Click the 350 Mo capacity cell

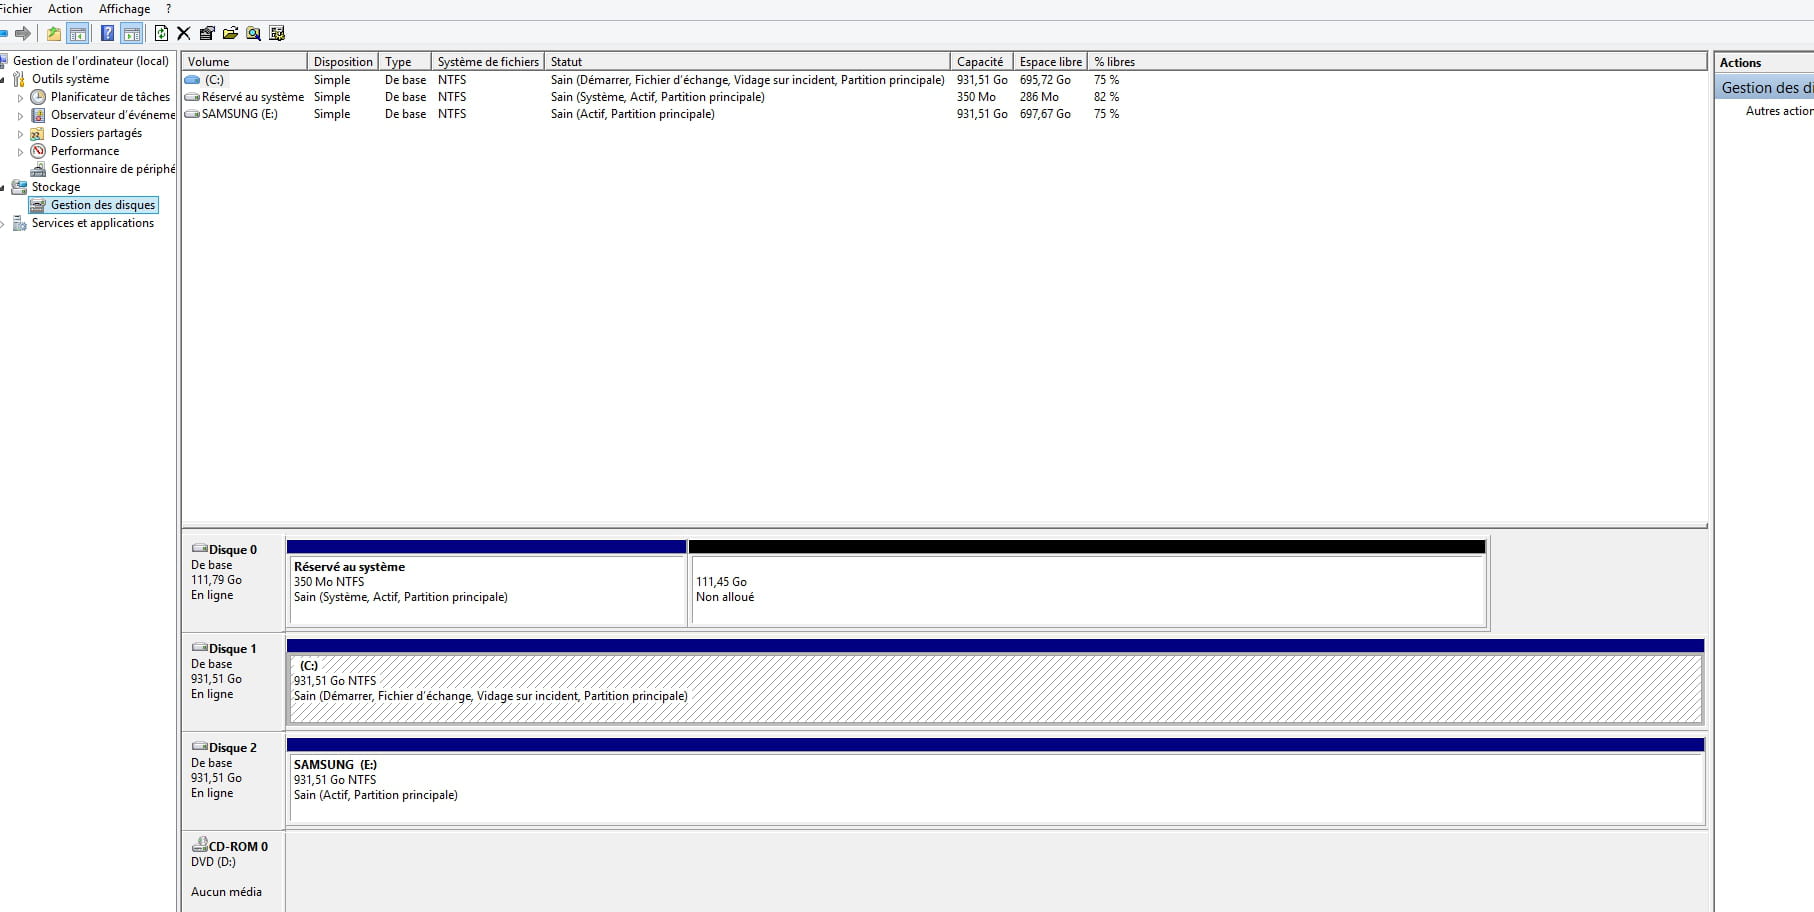click(976, 97)
